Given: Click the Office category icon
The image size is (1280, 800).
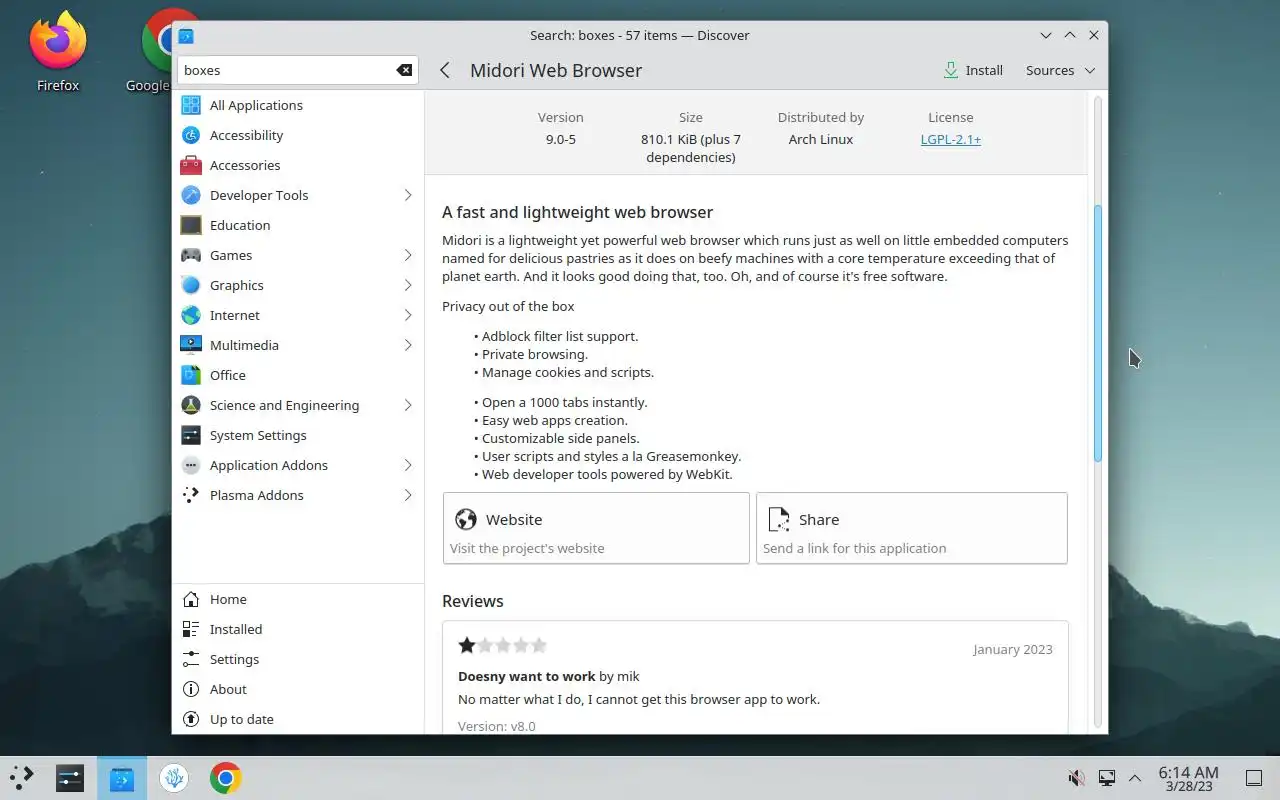Looking at the screenshot, I should (191, 375).
